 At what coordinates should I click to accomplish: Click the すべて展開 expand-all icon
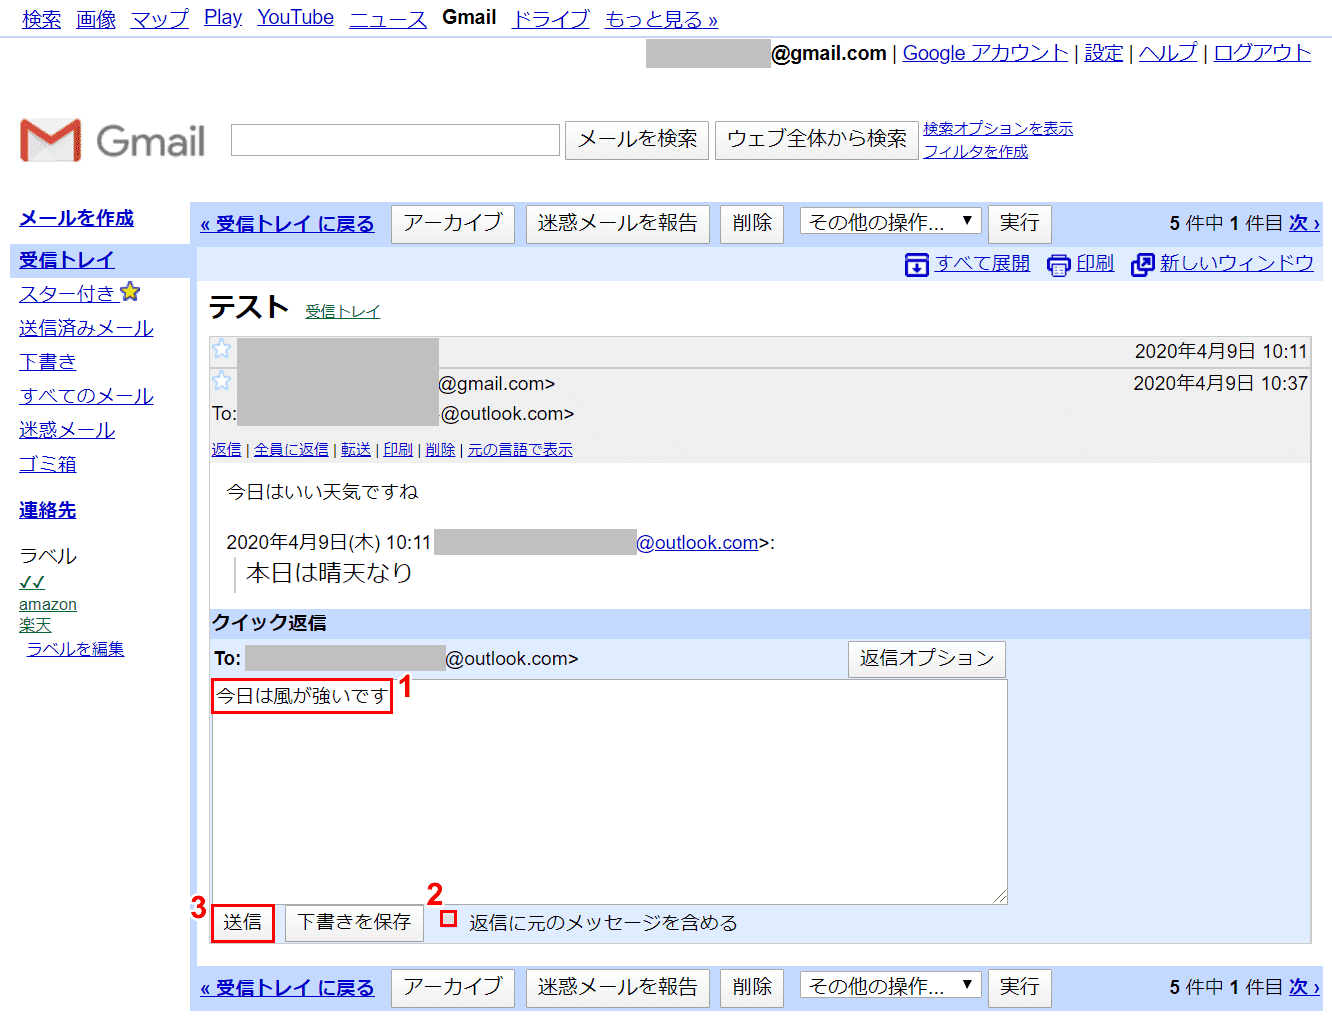917,264
